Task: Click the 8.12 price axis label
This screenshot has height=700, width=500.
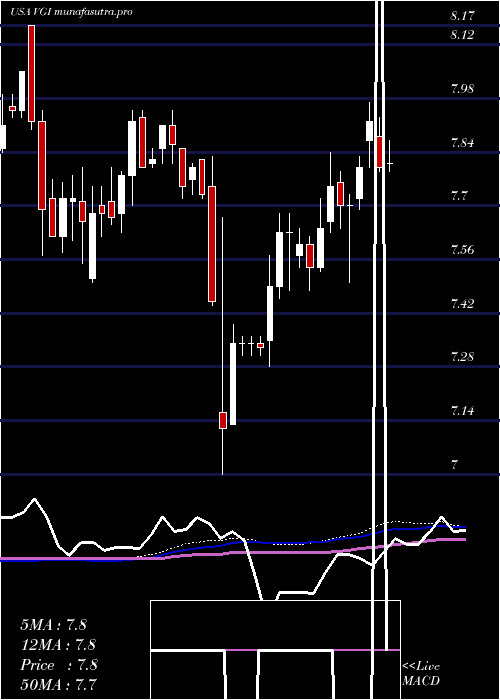Action: click(462, 35)
